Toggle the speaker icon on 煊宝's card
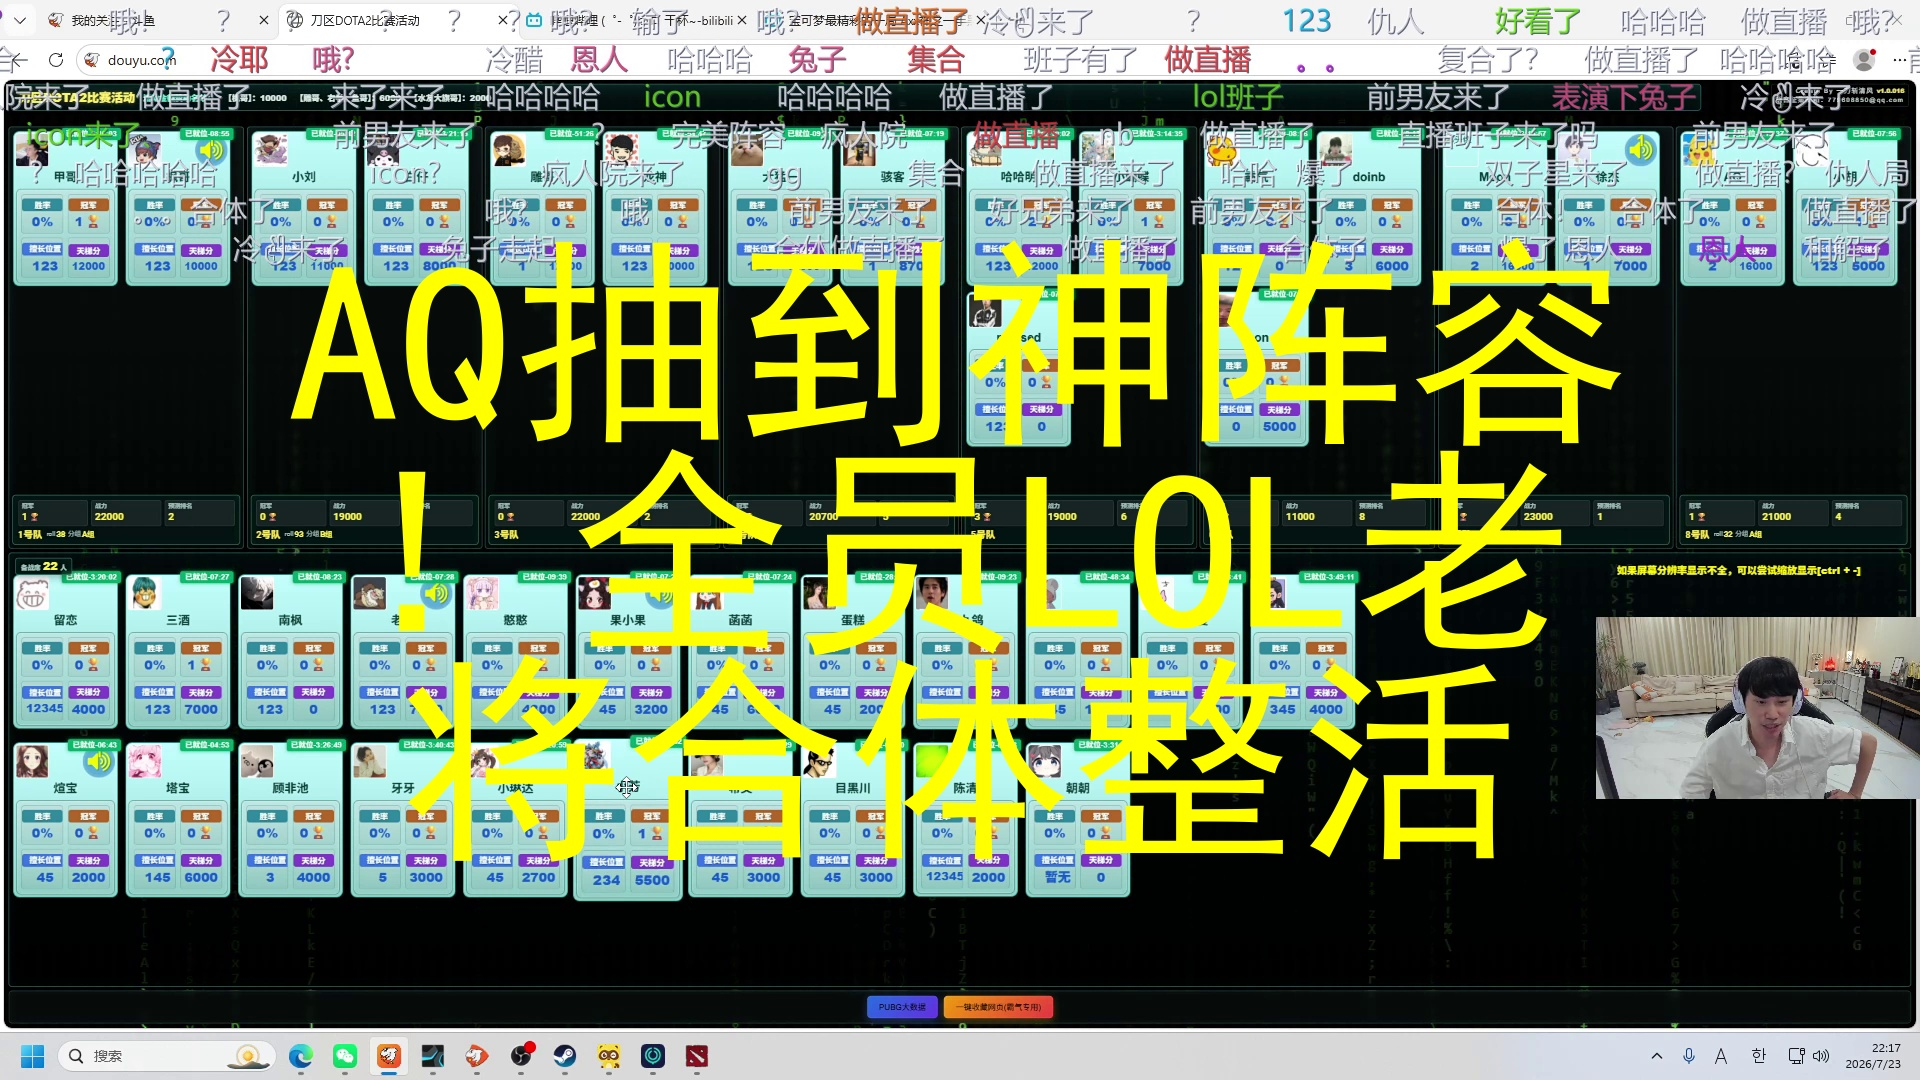This screenshot has height=1080, width=1920. click(98, 762)
